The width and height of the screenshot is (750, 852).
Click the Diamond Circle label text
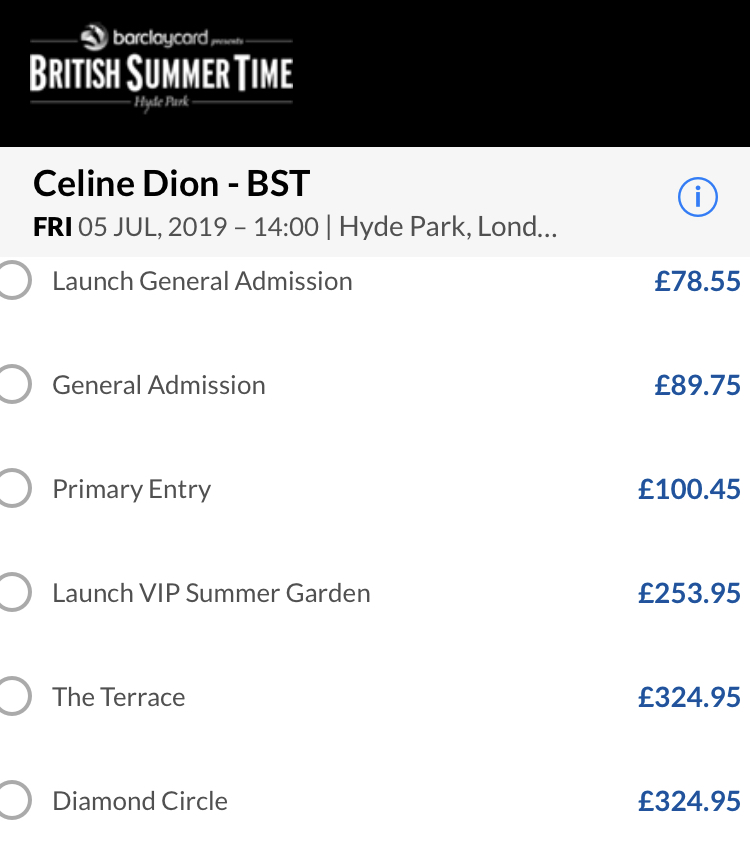[140, 801]
